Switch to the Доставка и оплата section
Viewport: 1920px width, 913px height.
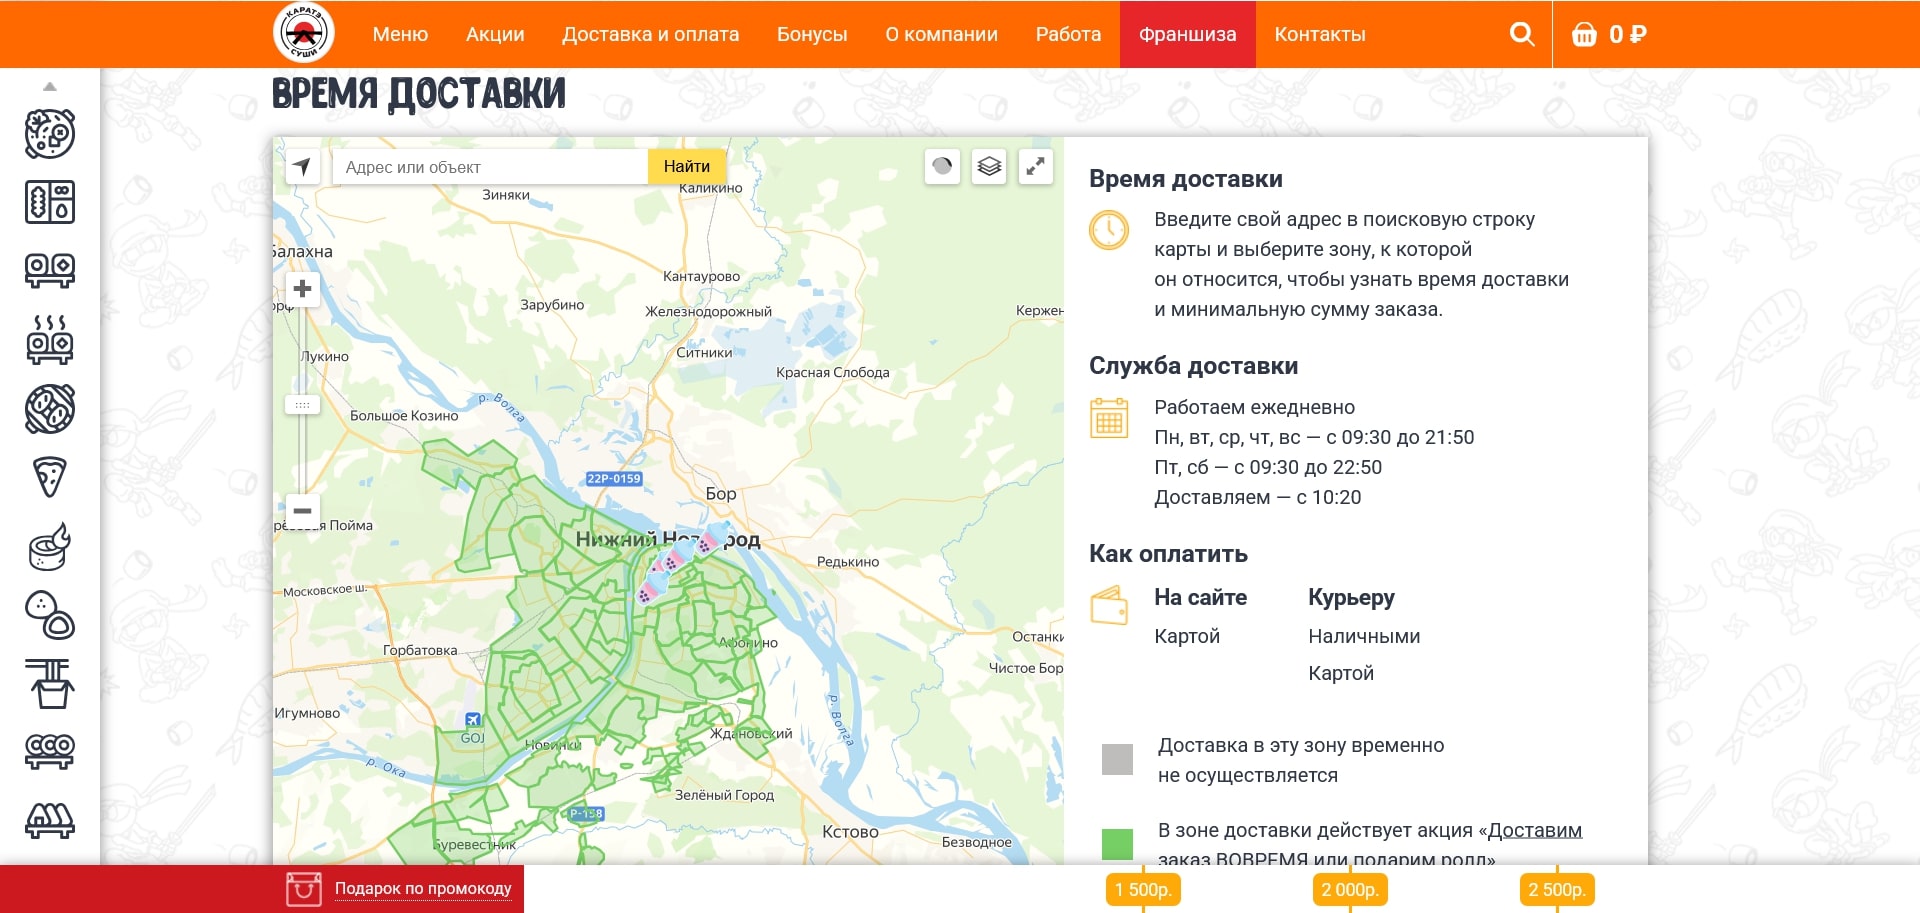coord(649,33)
